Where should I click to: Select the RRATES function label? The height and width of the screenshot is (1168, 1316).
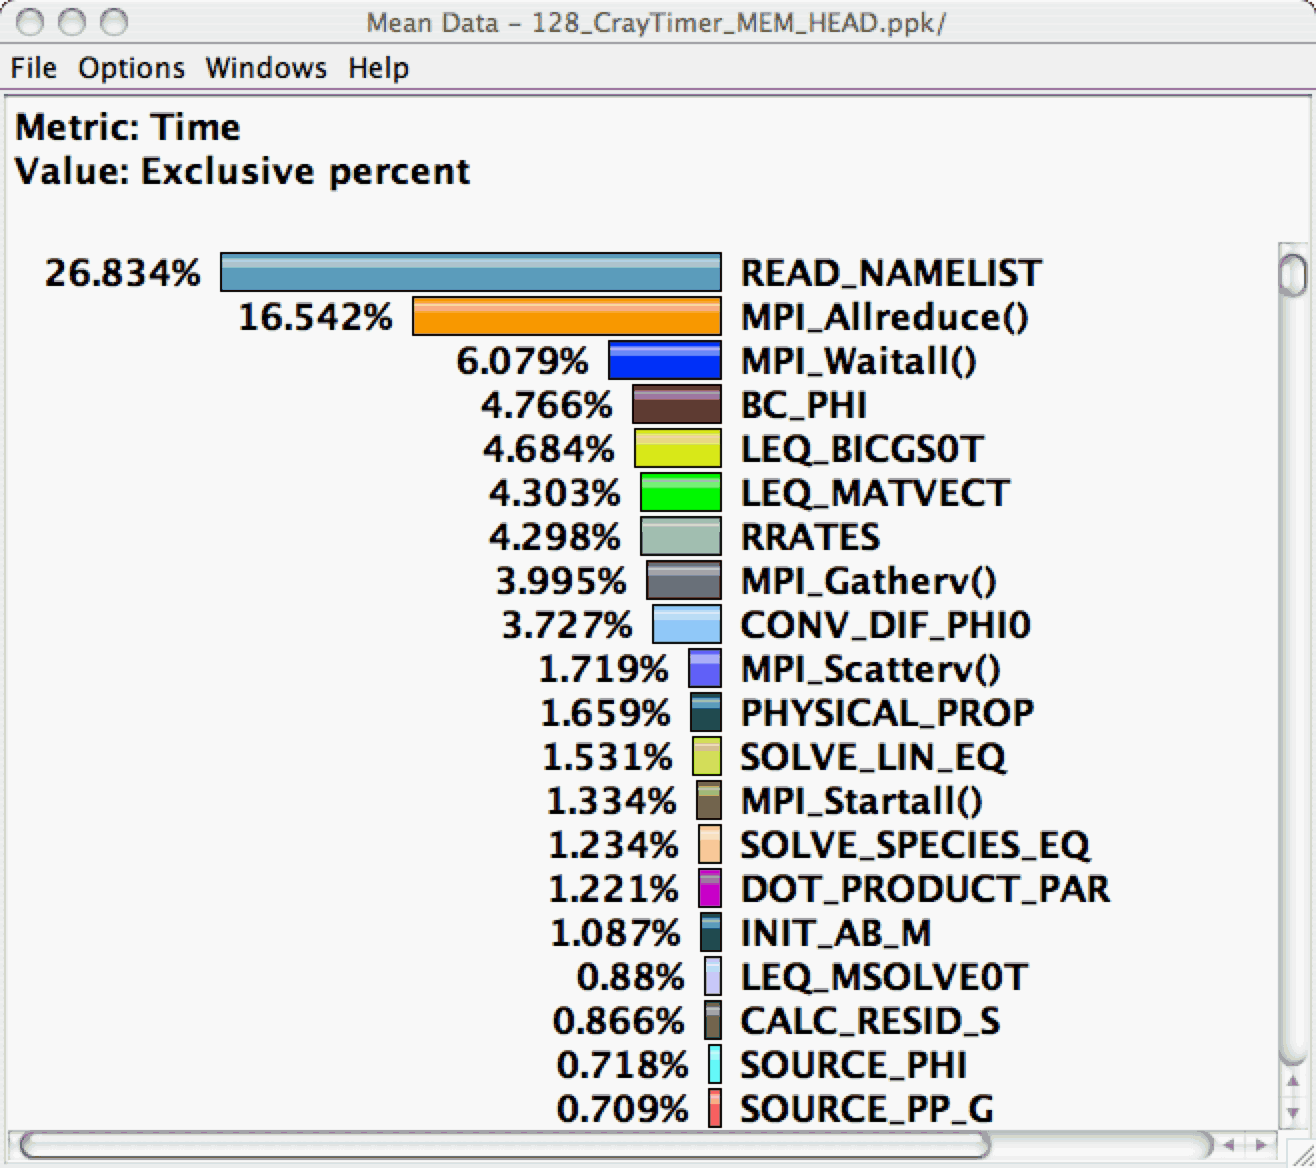click(x=810, y=537)
